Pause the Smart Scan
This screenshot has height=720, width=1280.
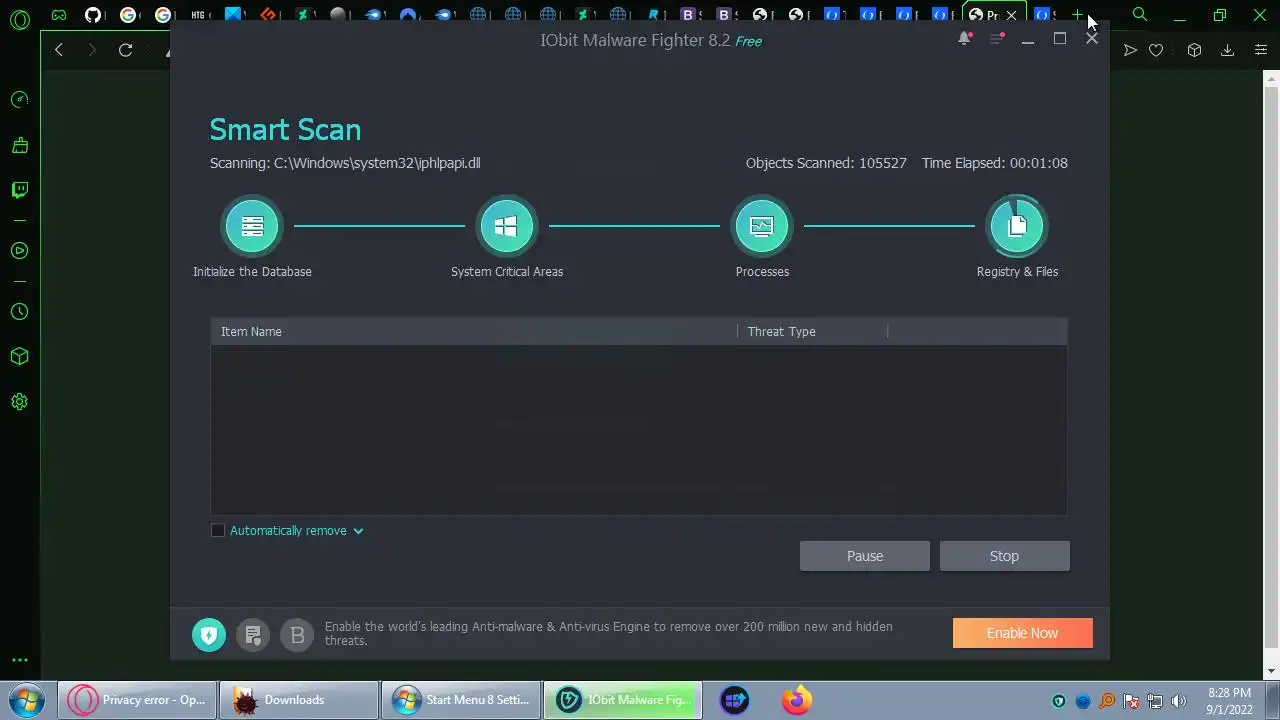tap(865, 556)
